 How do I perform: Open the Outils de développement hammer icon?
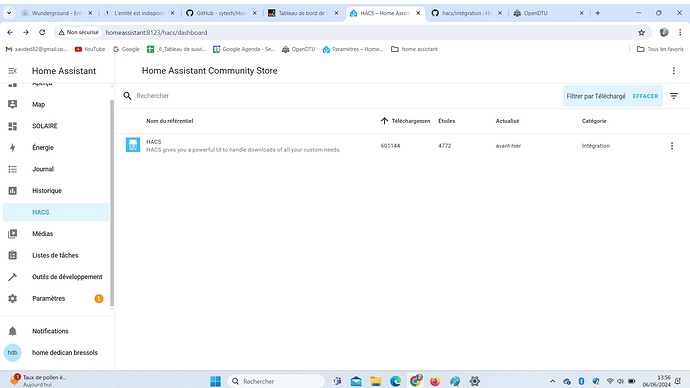(12, 277)
